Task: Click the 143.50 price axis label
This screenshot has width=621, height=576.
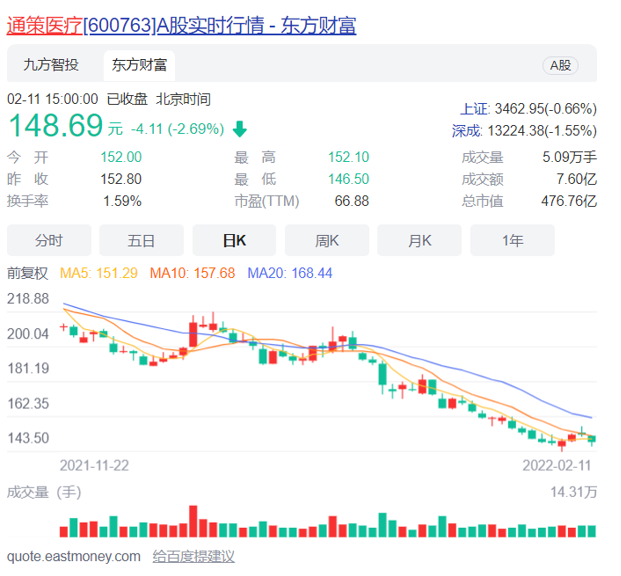Action: click(x=28, y=438)
